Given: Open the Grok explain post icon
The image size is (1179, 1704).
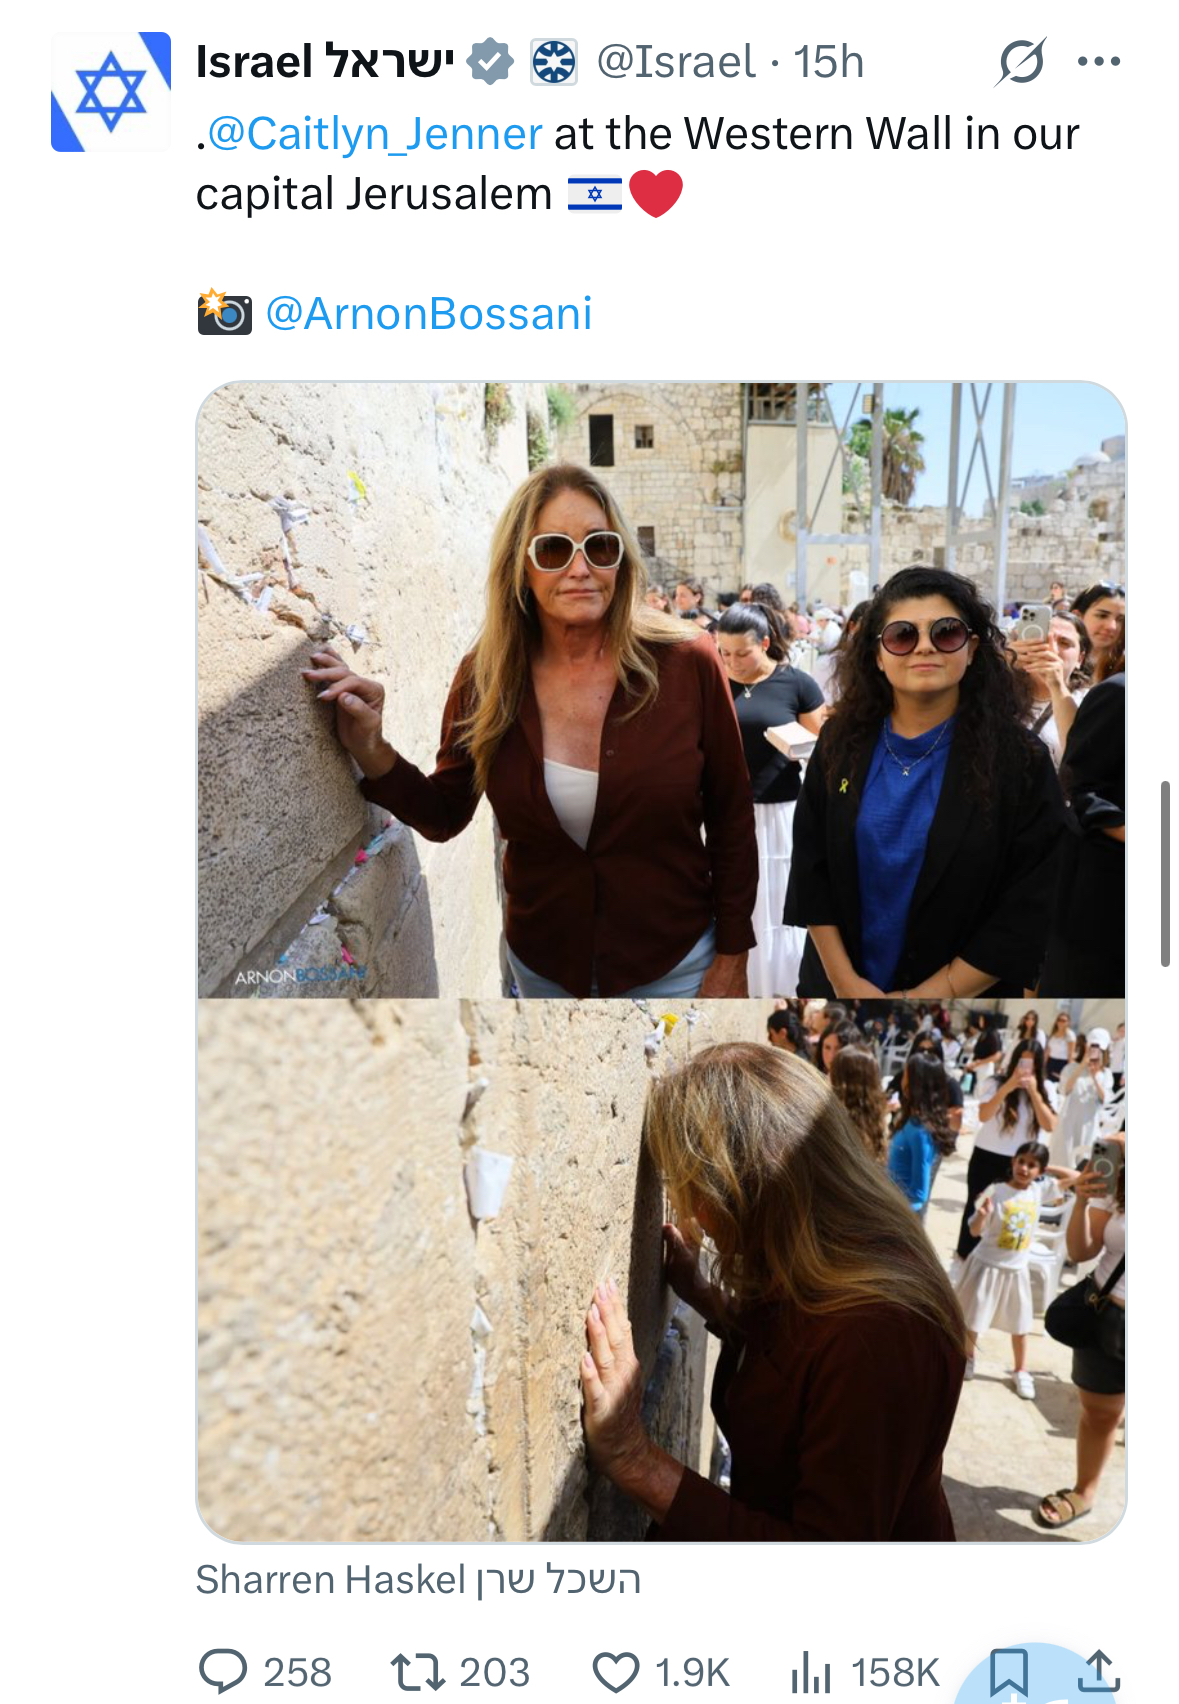Looking at the screenshot, I should [1021, 62].
